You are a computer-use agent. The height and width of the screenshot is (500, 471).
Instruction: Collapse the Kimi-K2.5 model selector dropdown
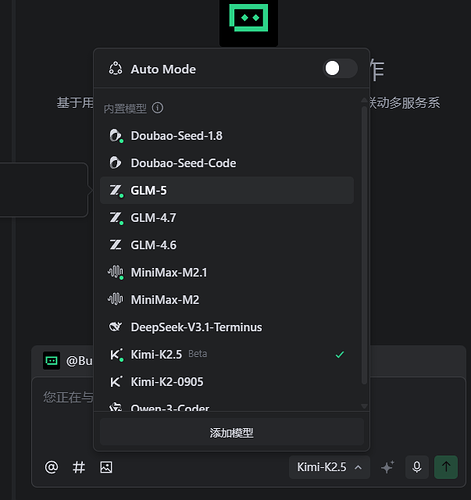(329, 467)
